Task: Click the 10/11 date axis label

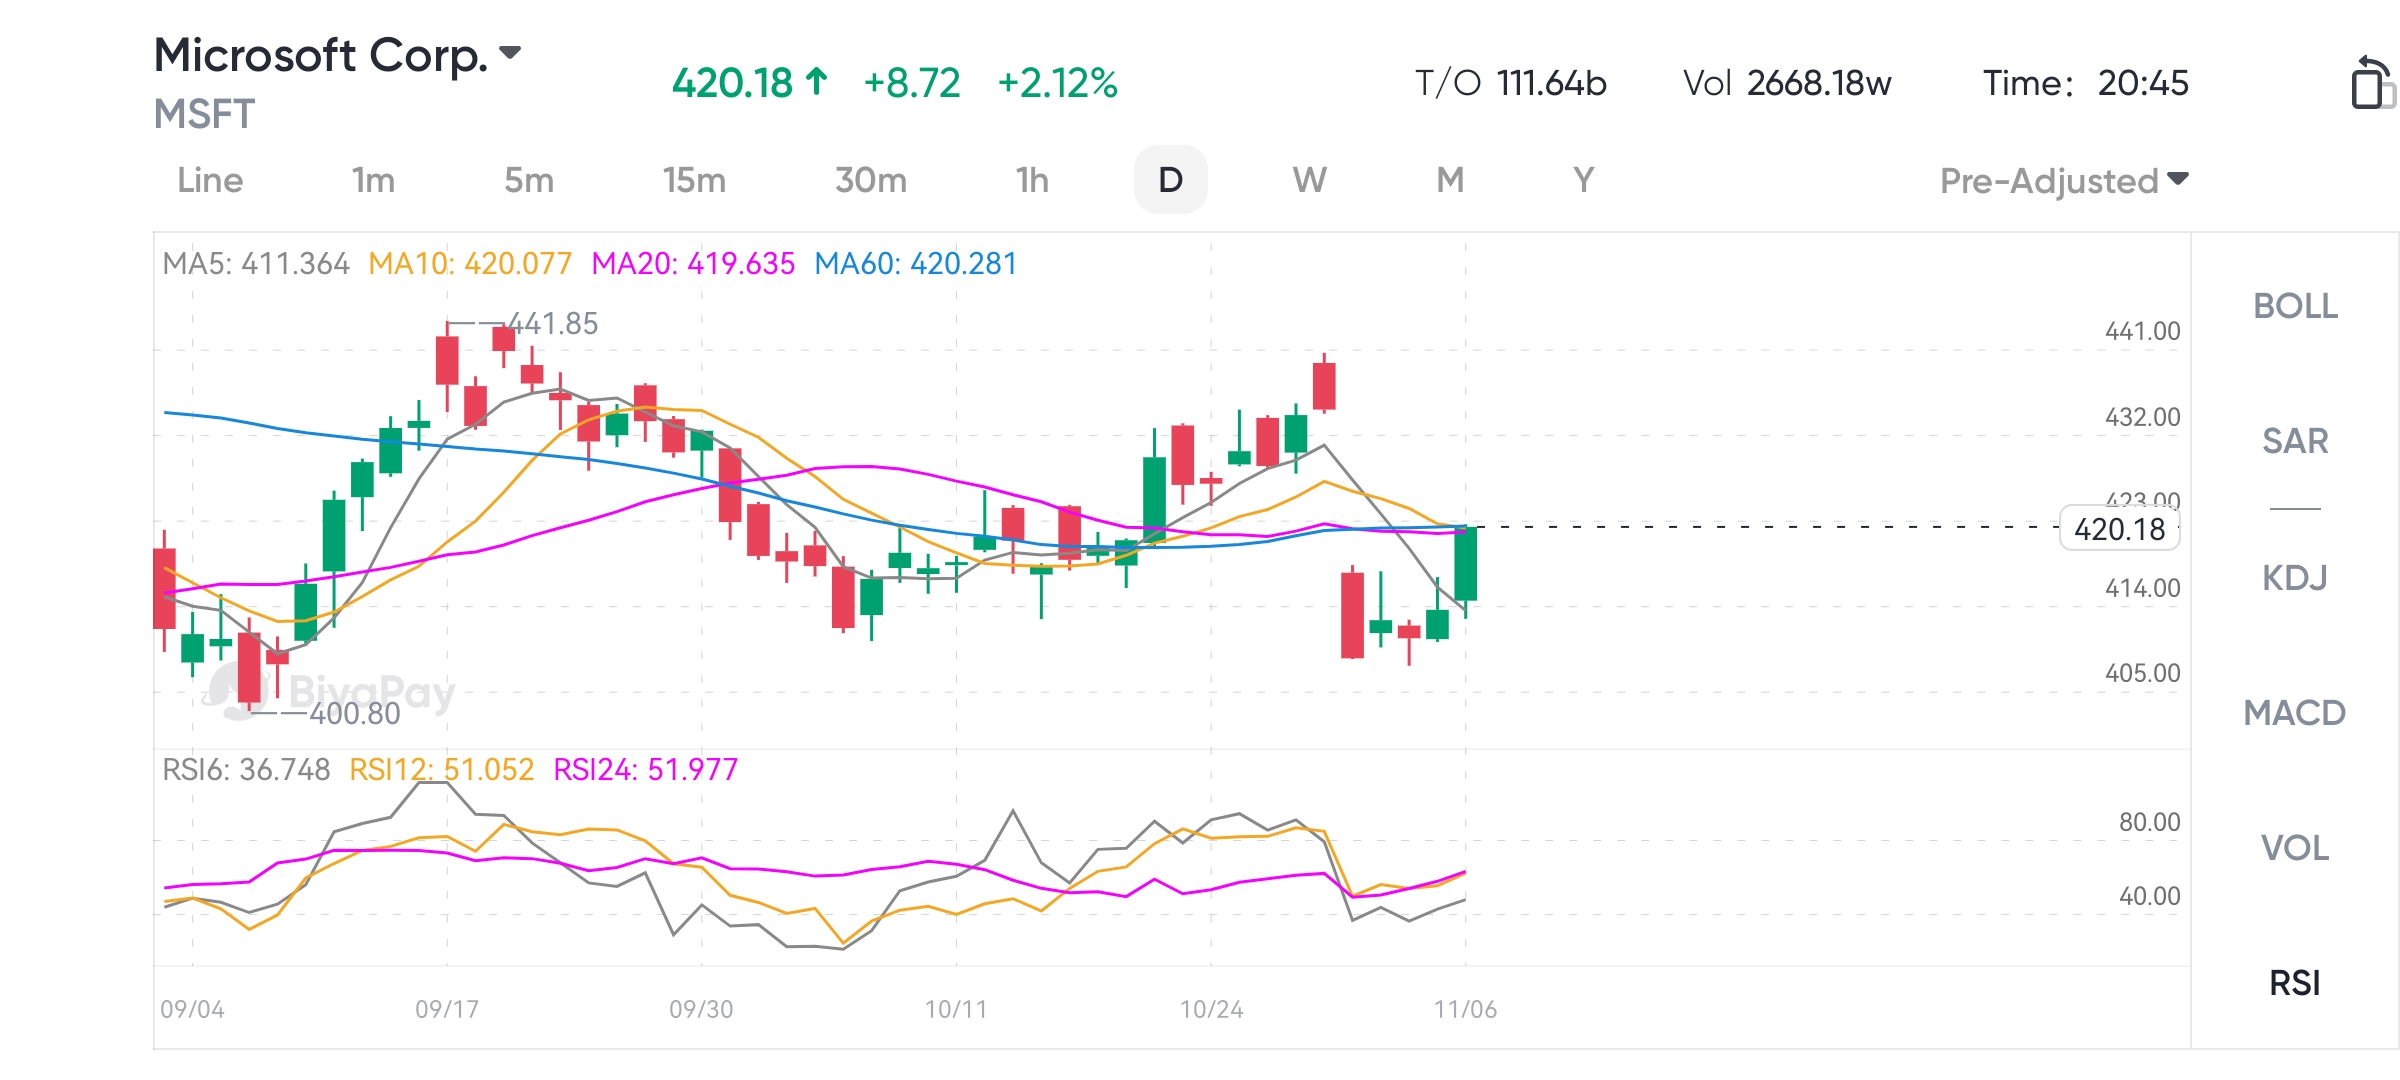Action: (956, 1009)
